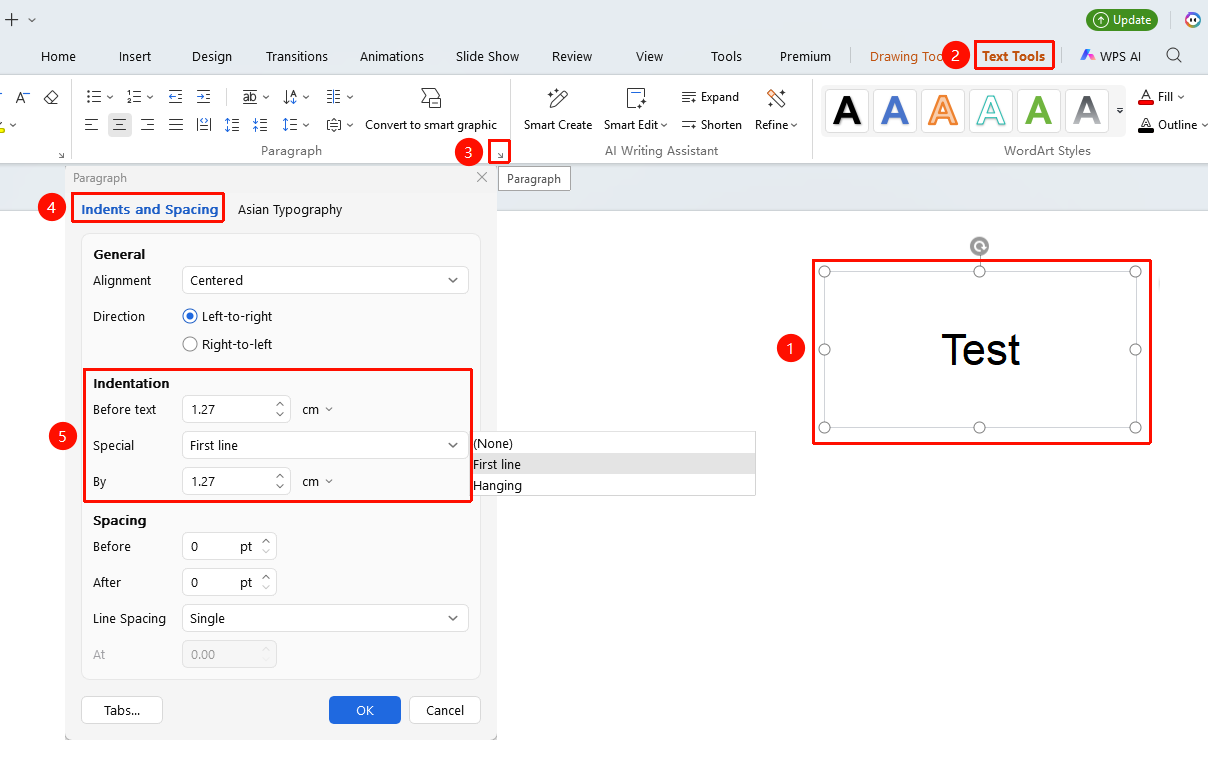The height and width of the screenshot is (768, 1208).
Task: Click the WPS AI icon
Action: tap(1088, 56)
